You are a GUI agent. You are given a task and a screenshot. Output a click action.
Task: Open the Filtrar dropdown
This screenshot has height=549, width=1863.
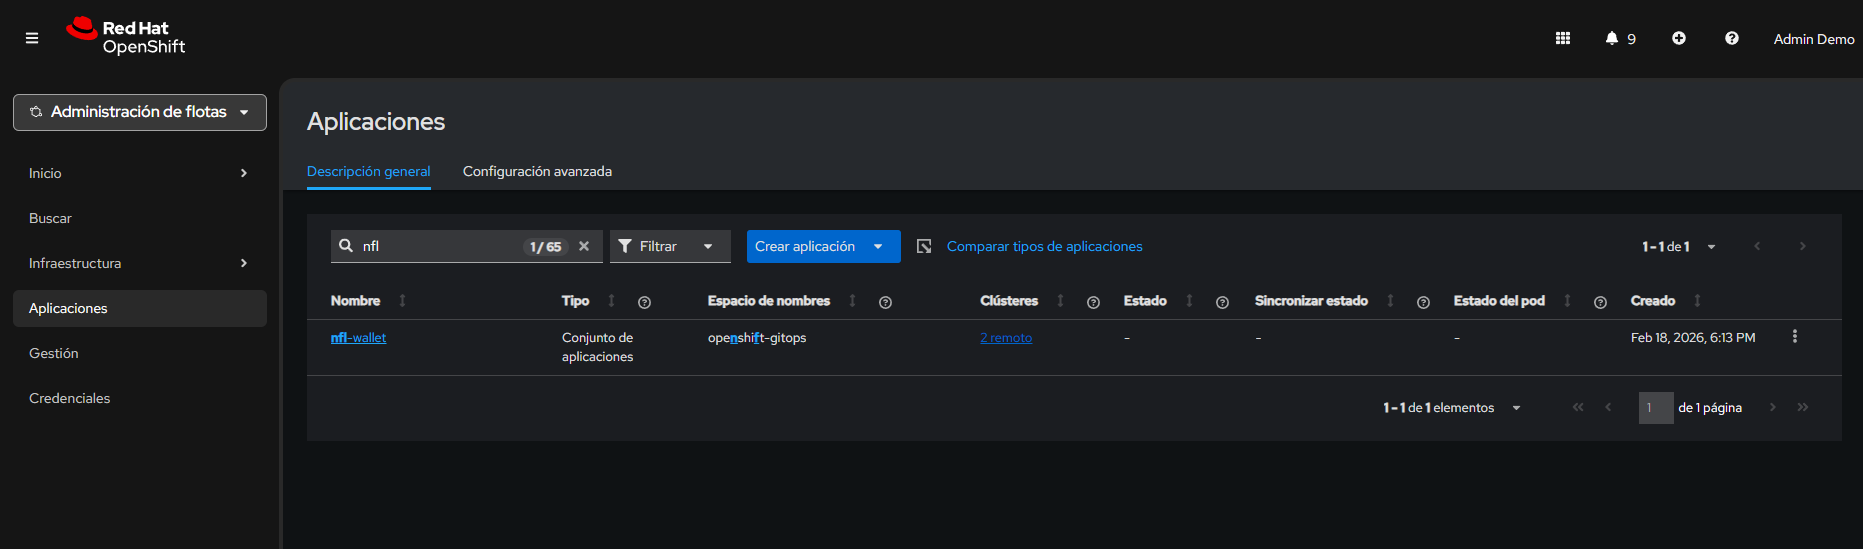669,246
